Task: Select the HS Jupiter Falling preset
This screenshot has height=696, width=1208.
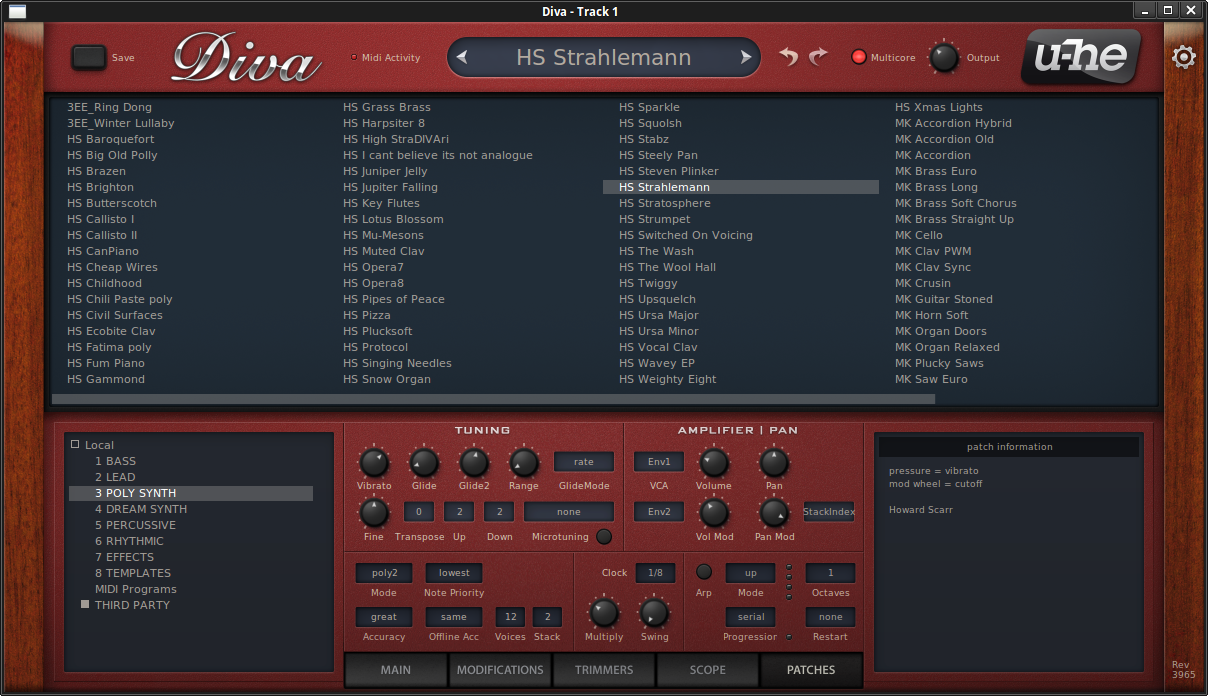Action: [390, 187]
